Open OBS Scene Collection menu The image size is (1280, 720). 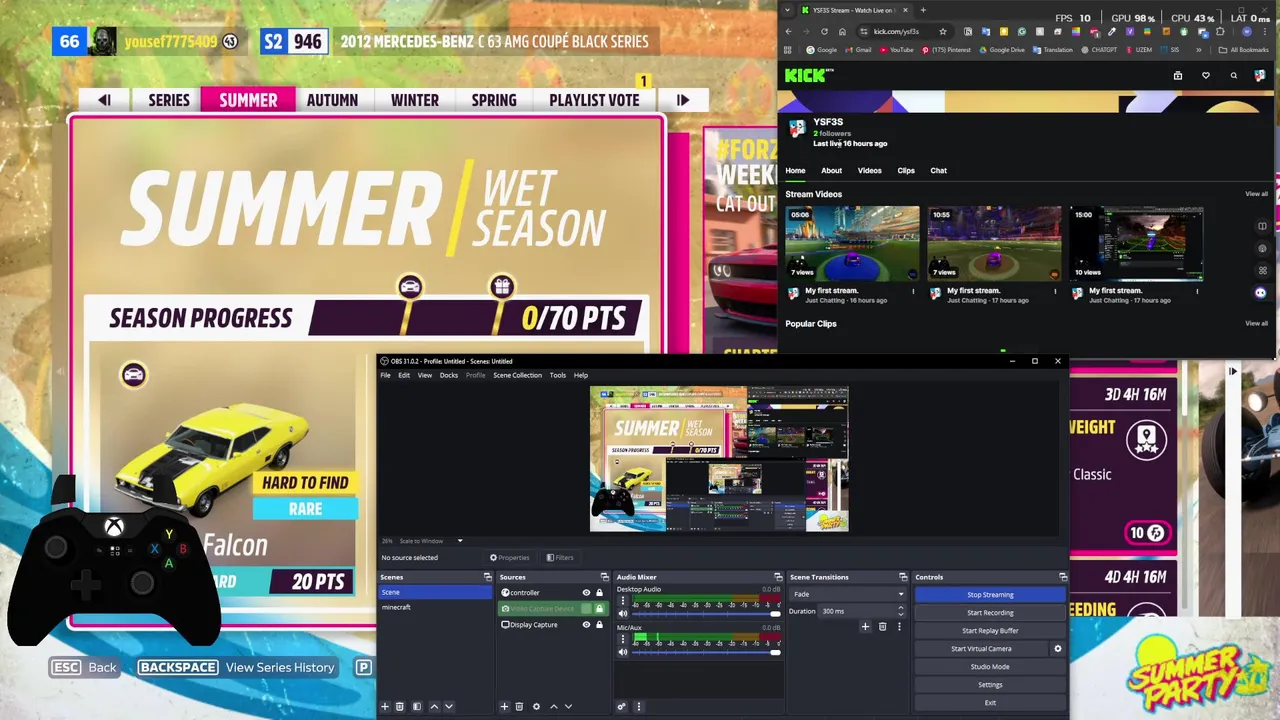click(x=517, y=375)
